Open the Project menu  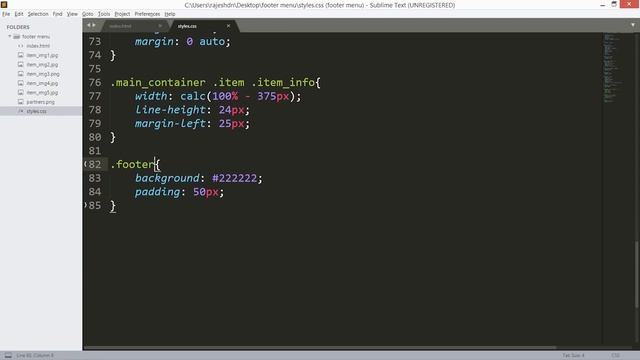tap(122, 14)
